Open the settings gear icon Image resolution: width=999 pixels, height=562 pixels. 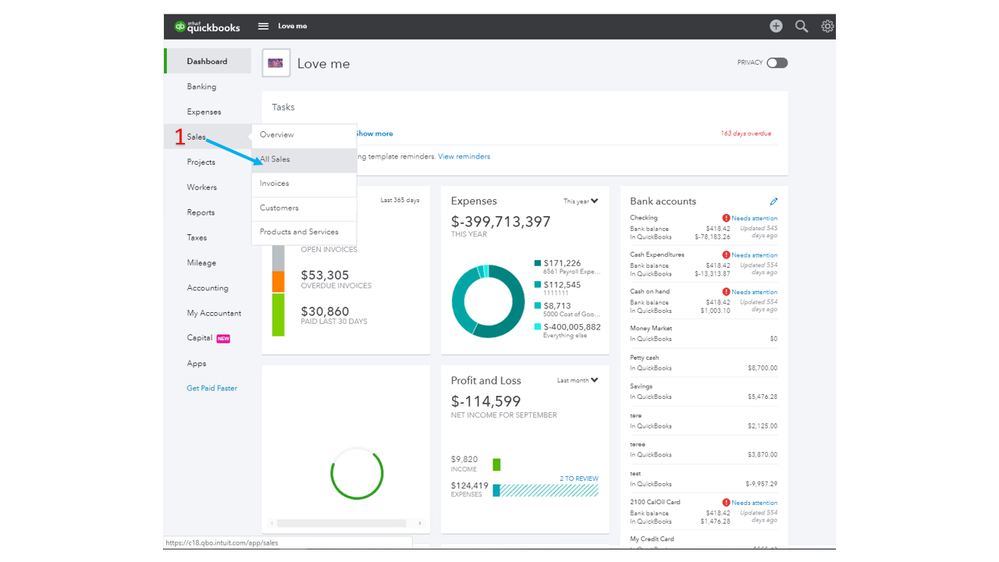pyautogui.click(x=827, y=26)
